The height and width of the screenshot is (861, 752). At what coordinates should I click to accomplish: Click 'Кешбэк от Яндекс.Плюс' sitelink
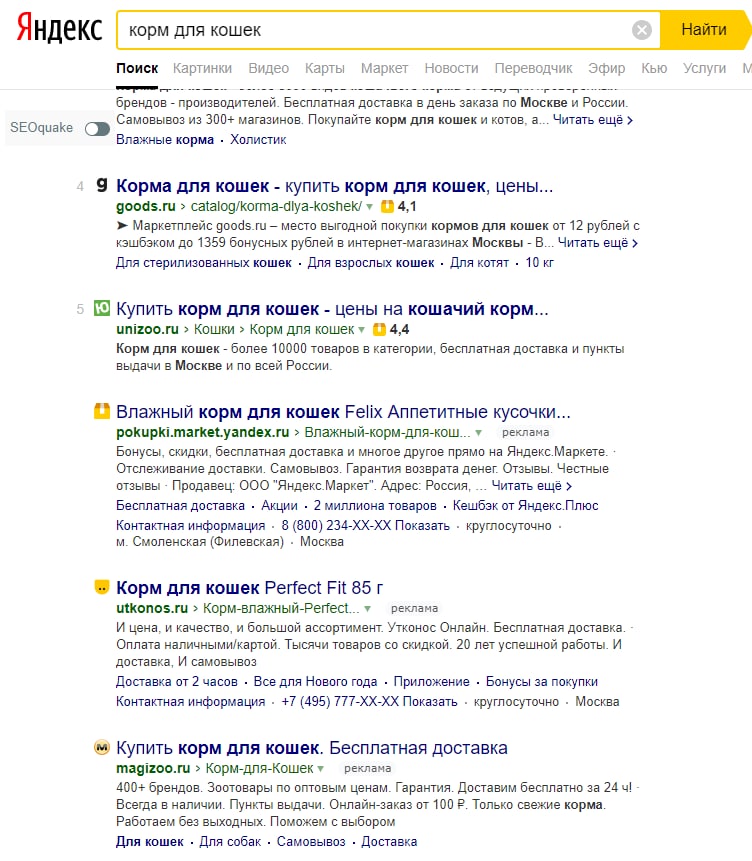[x=526, y=506]
